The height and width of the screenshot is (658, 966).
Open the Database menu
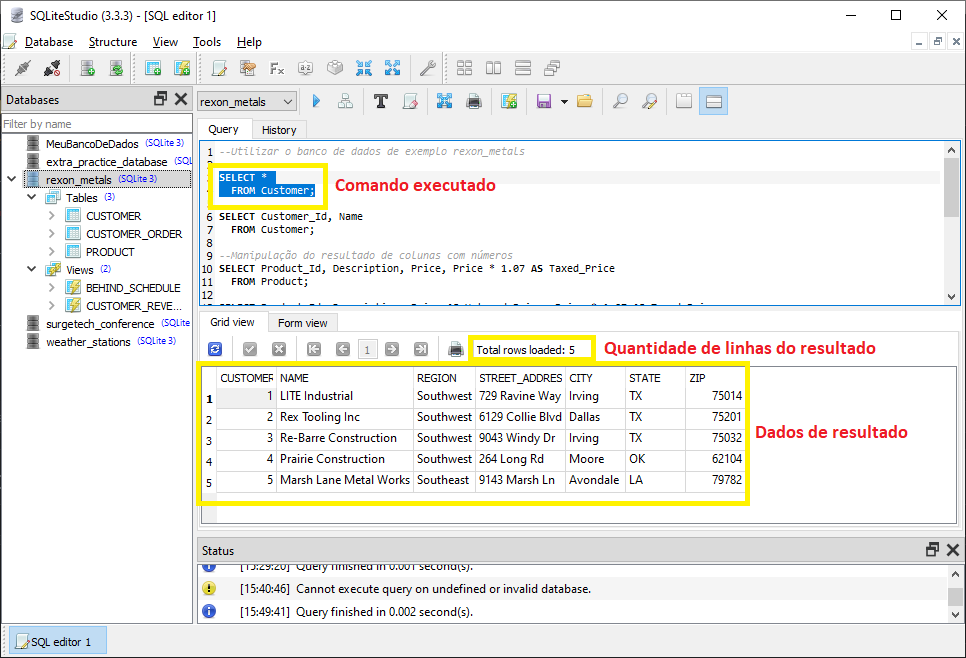pyautogui.click(x=49, y=42)
